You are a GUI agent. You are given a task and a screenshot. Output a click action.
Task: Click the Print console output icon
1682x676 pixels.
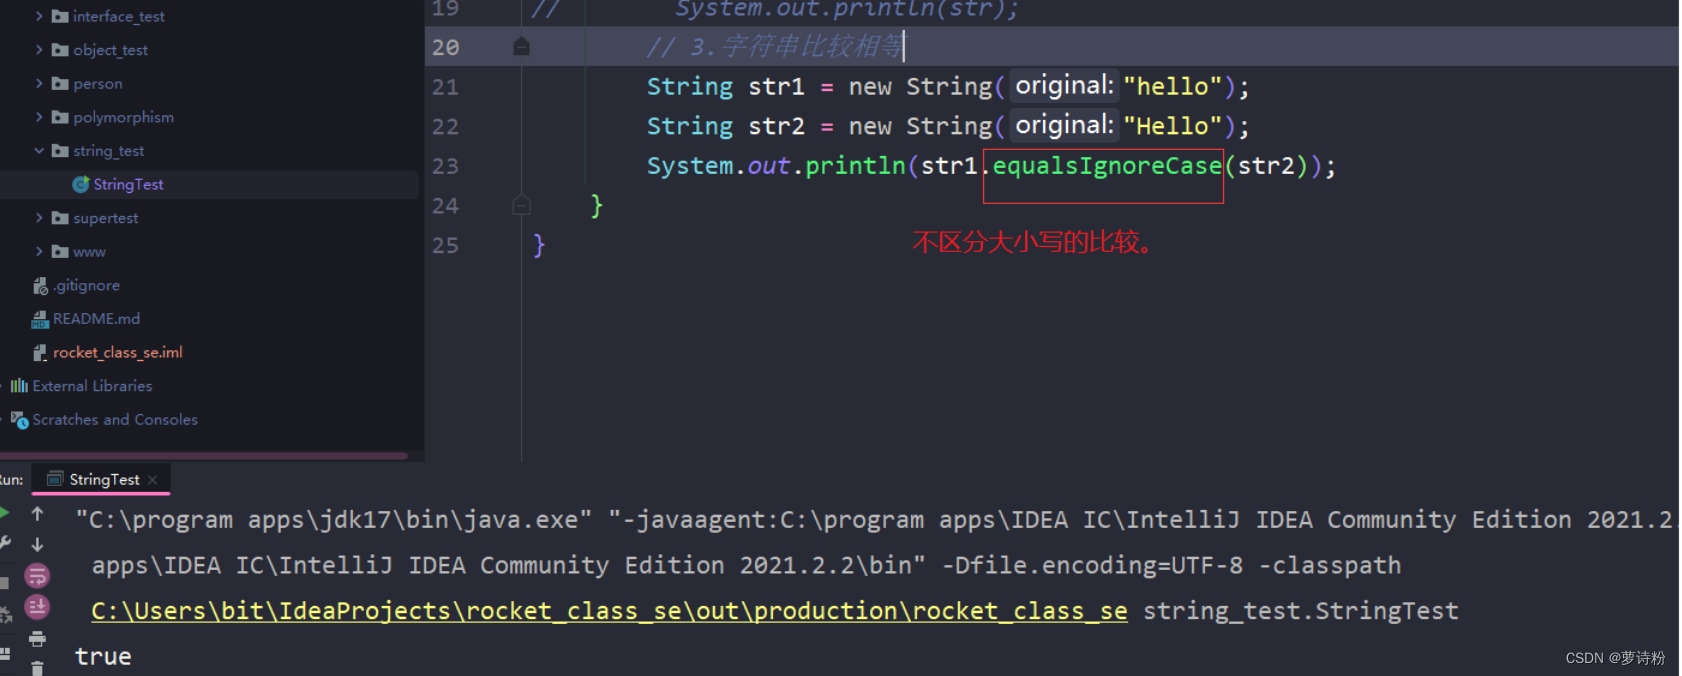(37, 638)
